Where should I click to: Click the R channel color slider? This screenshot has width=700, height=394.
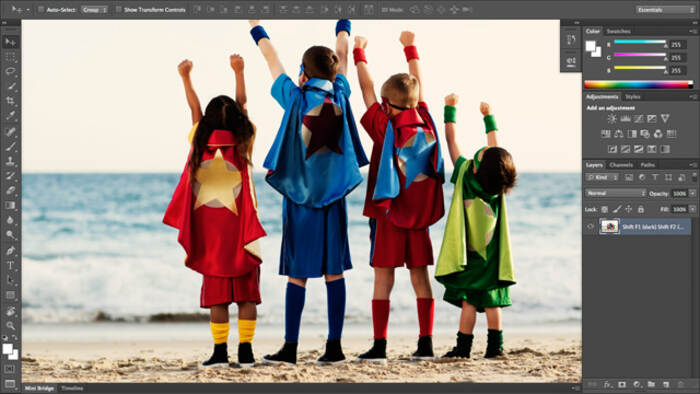click(x=640, y=42)
